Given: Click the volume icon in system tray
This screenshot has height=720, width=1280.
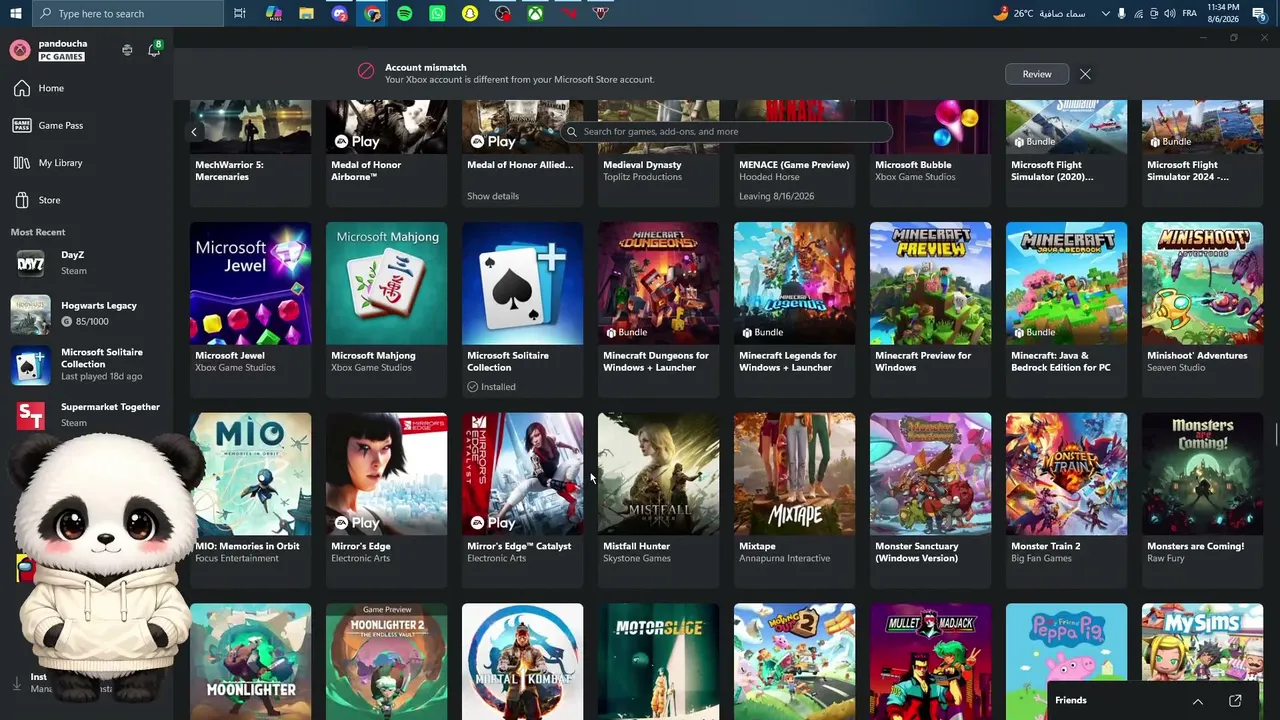Looking at the screenshot, I should [x=1170, y=13].
